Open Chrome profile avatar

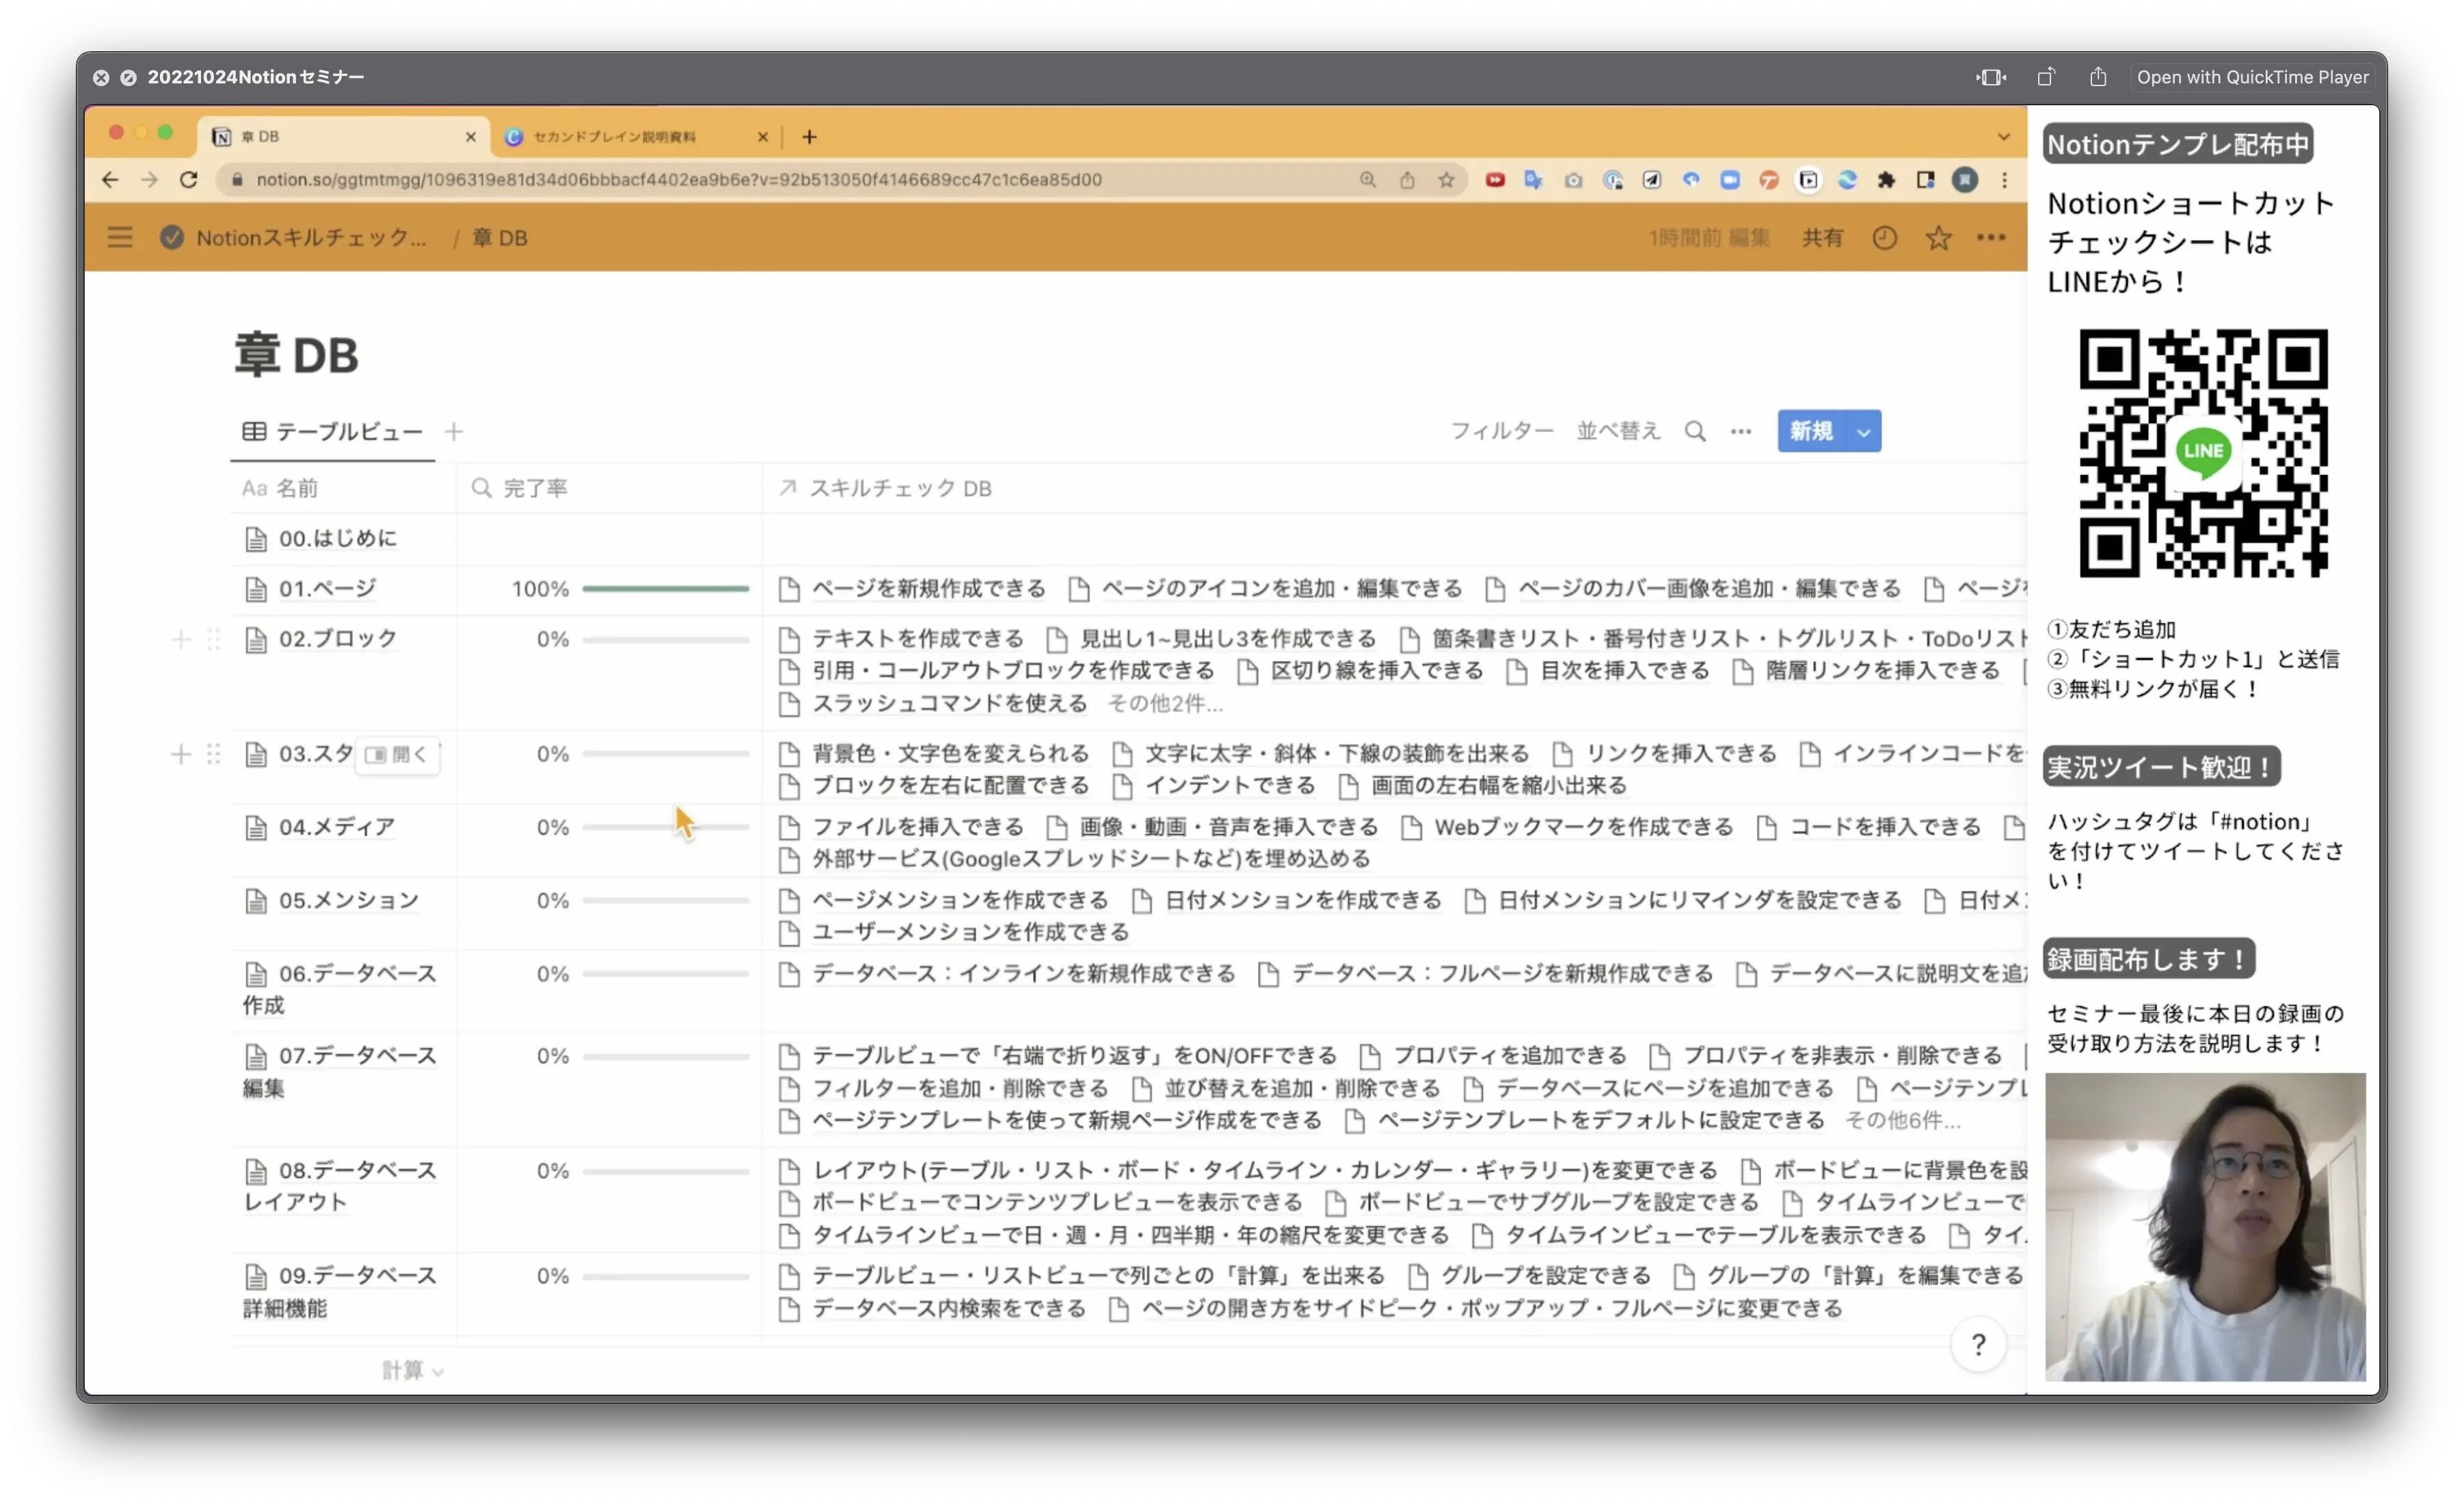pos(1965,180)
